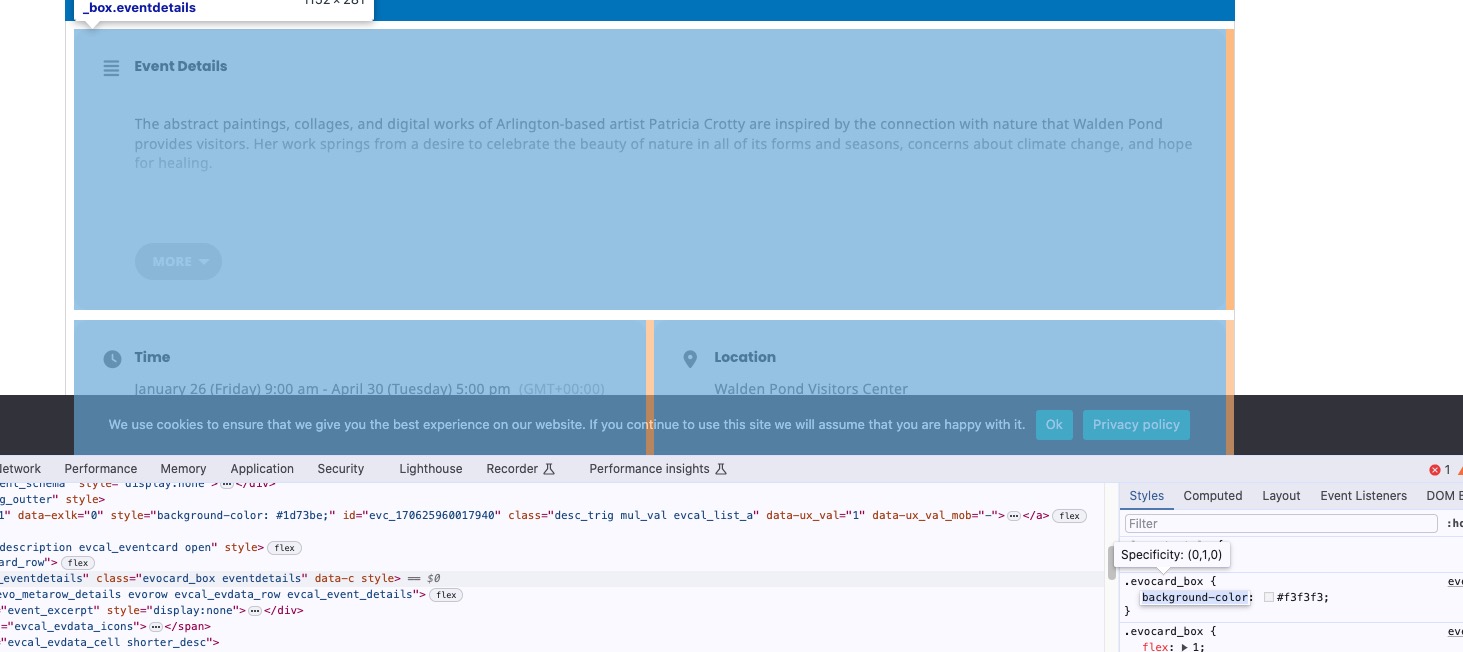The image size is (1463, 652).
Task: Expand ellipsis in evcal_evdata_icons span
Action: click(x=156, y=626)
